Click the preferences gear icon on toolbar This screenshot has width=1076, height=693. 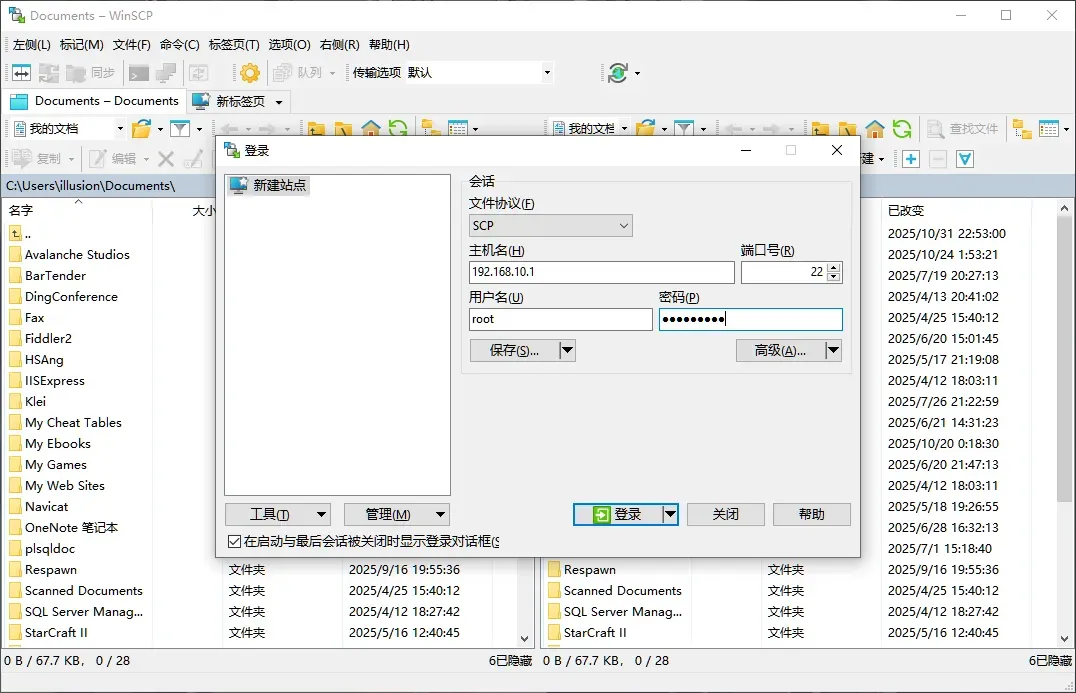pyautogui.click(x=249, y=72)
